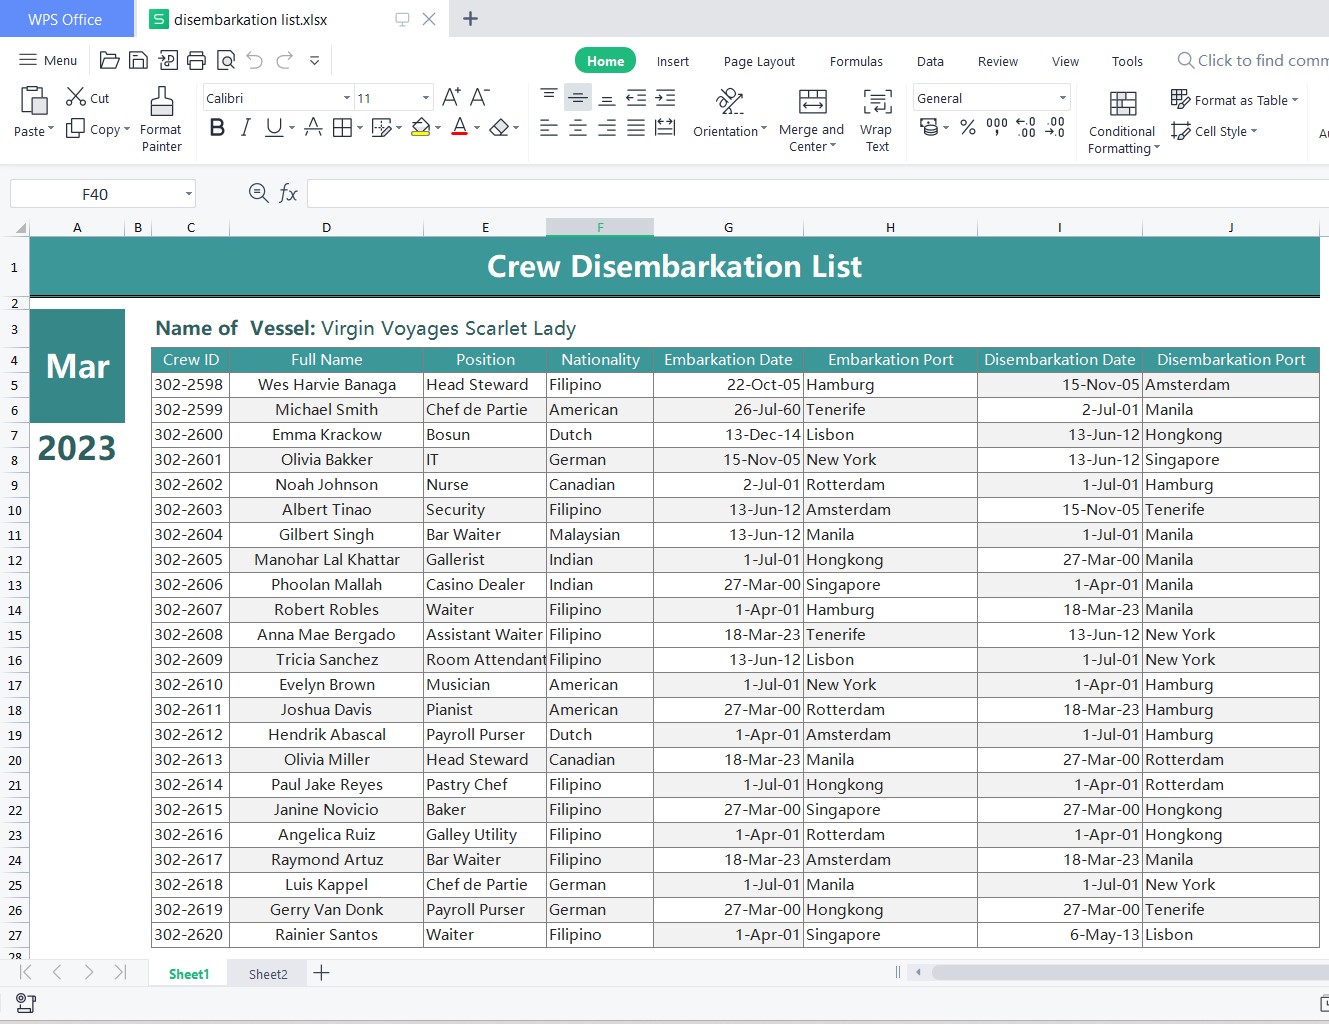The height and width of the screenshot is (1024, 1329).
Task: Click the Cut scissors icon
Action: [x=76, y=97]
